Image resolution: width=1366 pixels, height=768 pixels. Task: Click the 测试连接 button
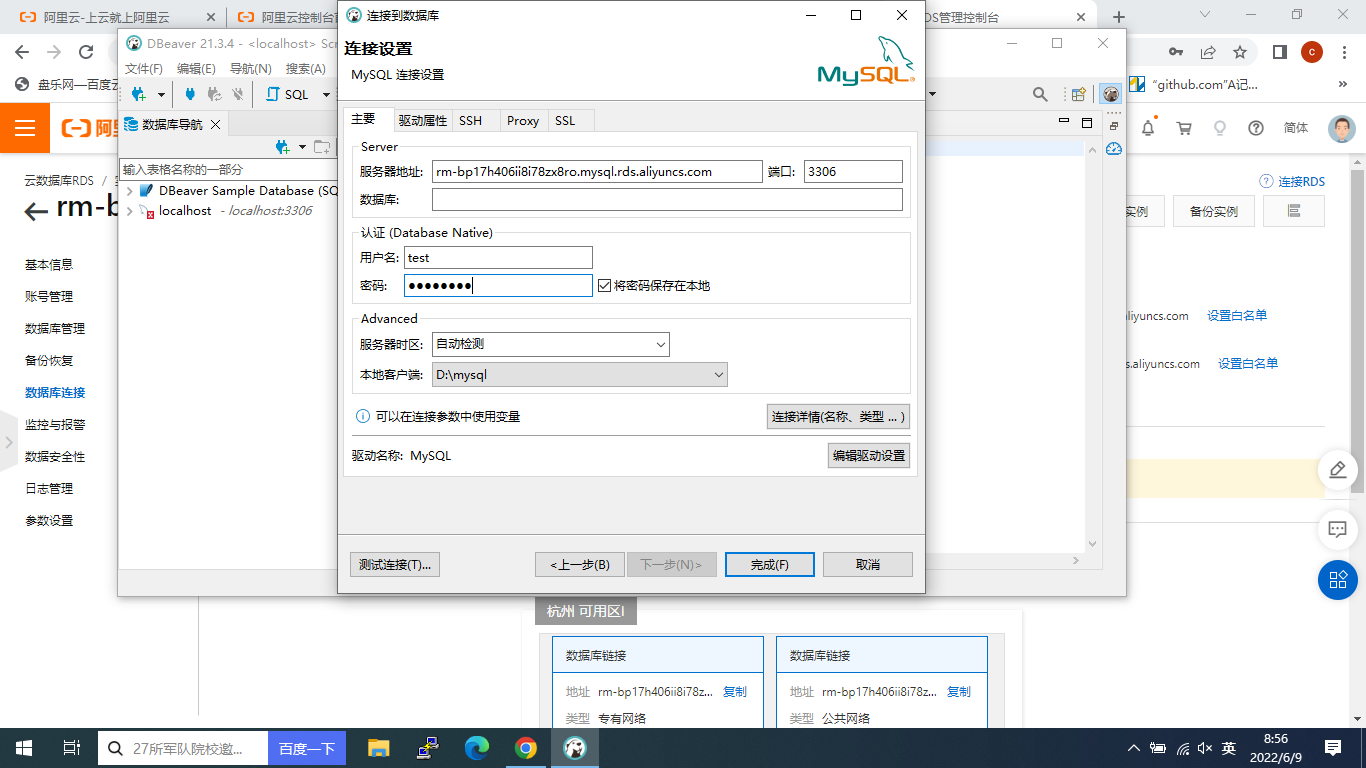pos(394,564)
